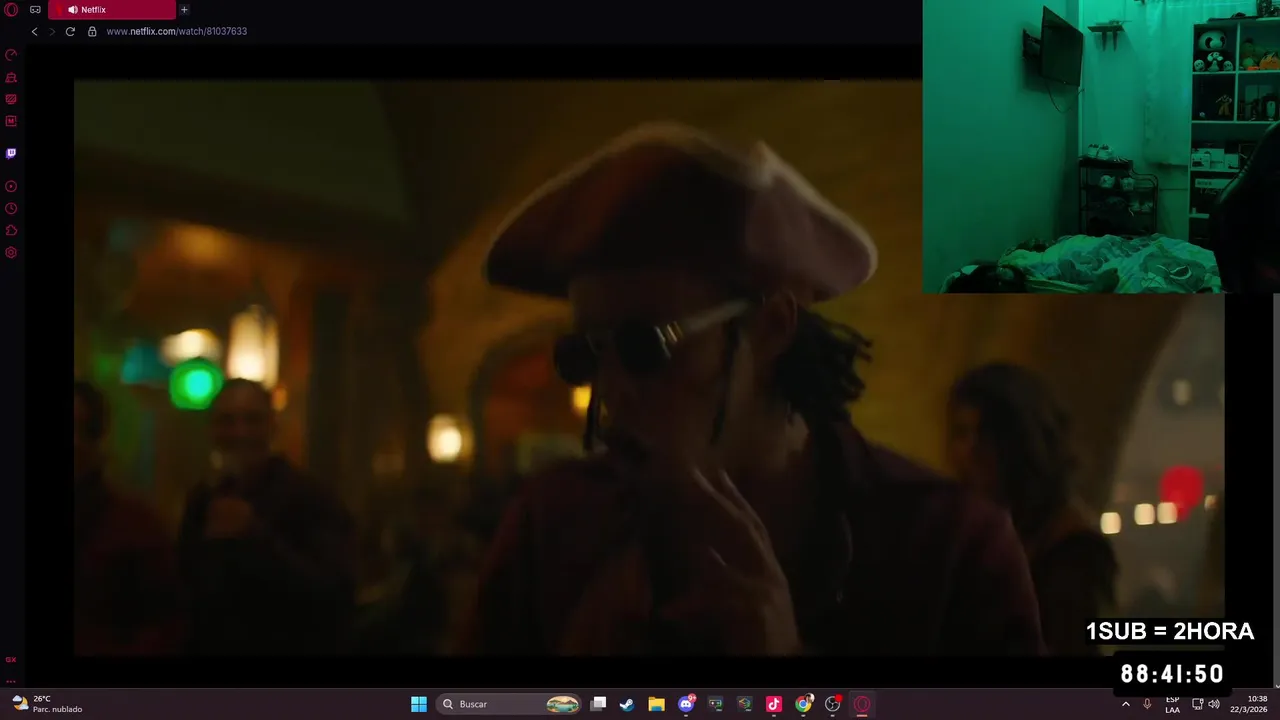Open Twitch panel in sidebar
The width and height of the screenshot is (1280, 720).
[x=11, y=153]
